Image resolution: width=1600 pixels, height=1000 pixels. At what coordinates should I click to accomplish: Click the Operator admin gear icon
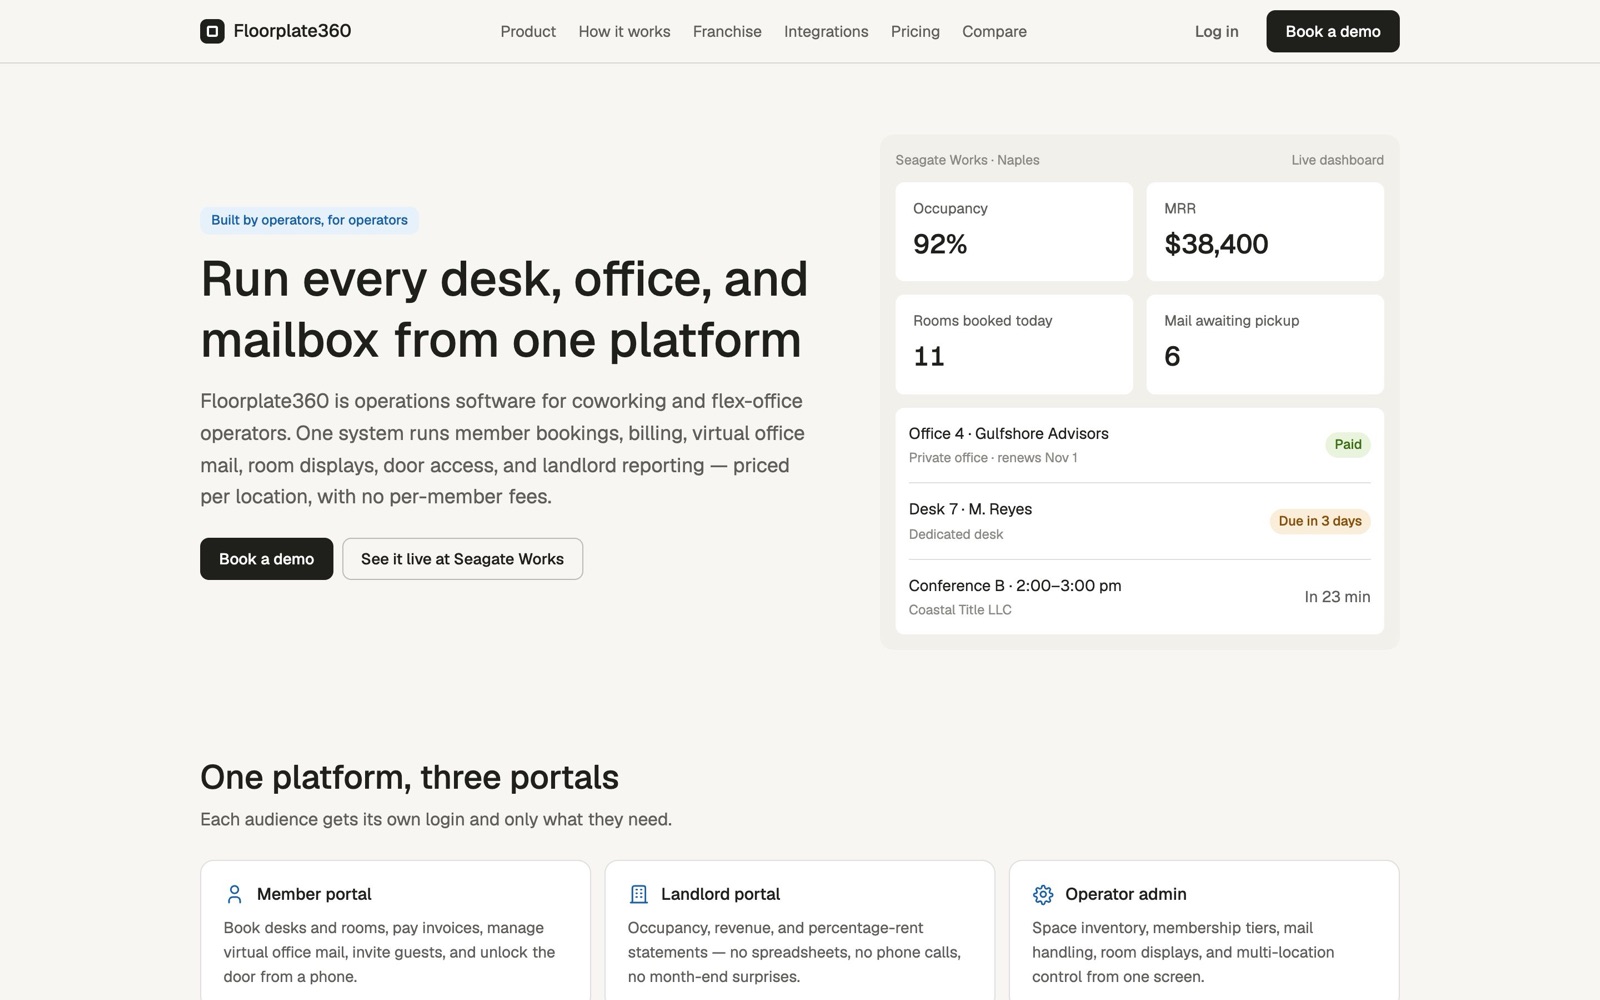[1043, 894]
